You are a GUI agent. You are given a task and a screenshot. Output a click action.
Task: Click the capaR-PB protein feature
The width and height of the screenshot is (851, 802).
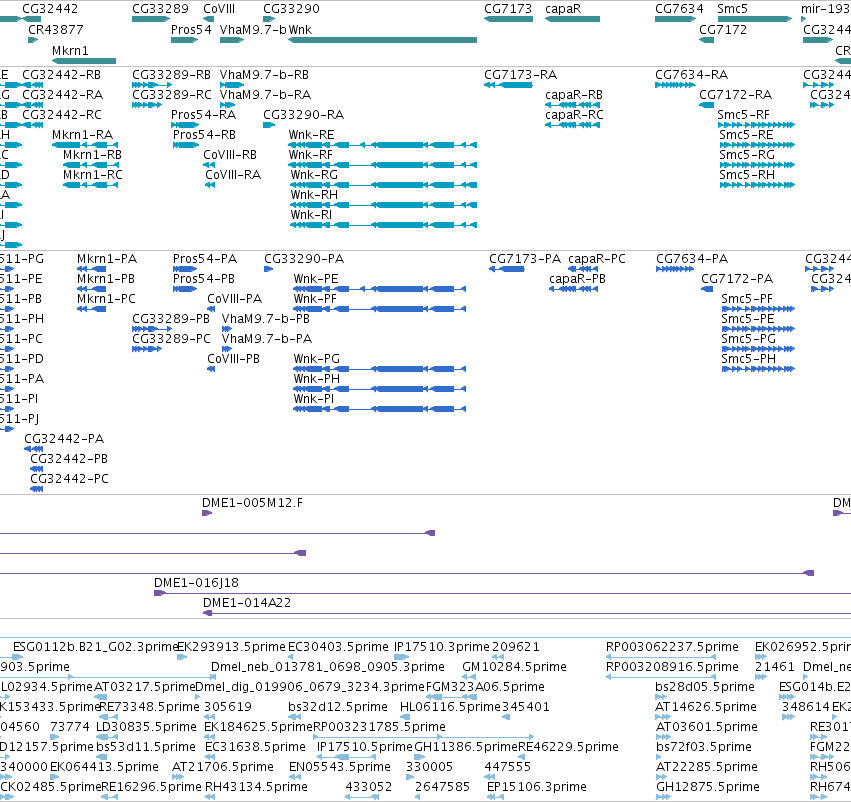574,289
